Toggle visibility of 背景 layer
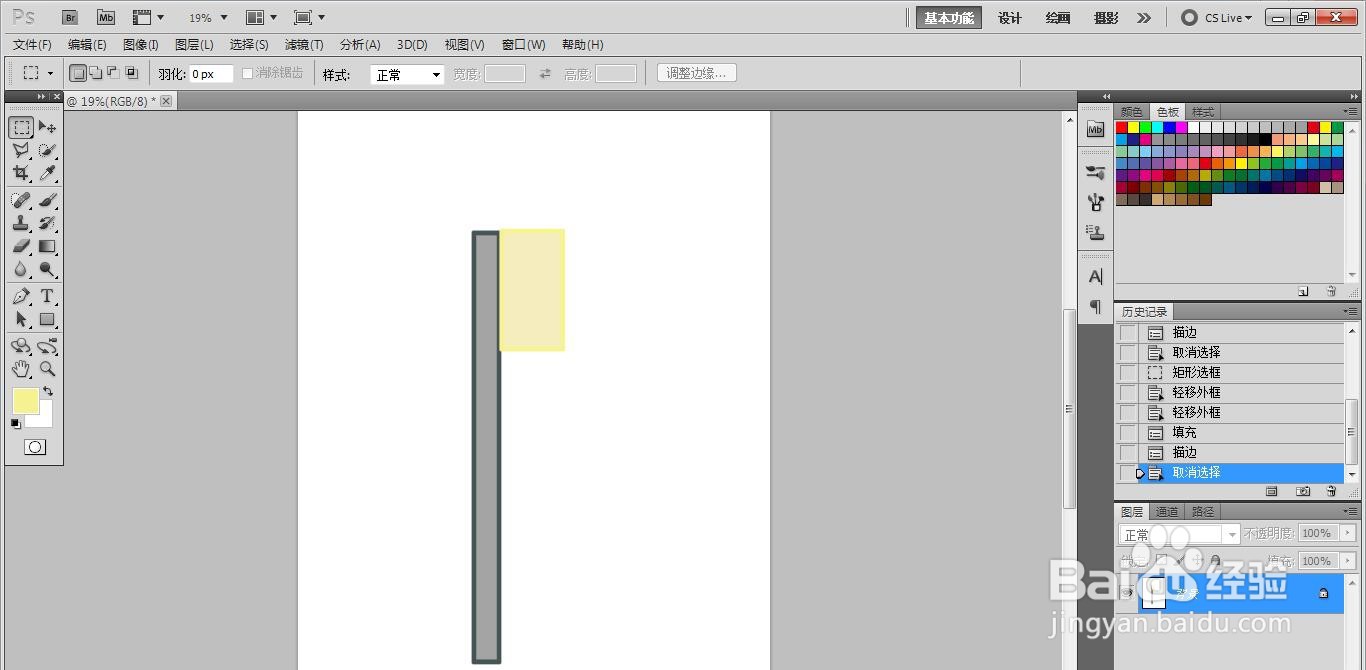The image size is (1366, 670). (1127, 594)
